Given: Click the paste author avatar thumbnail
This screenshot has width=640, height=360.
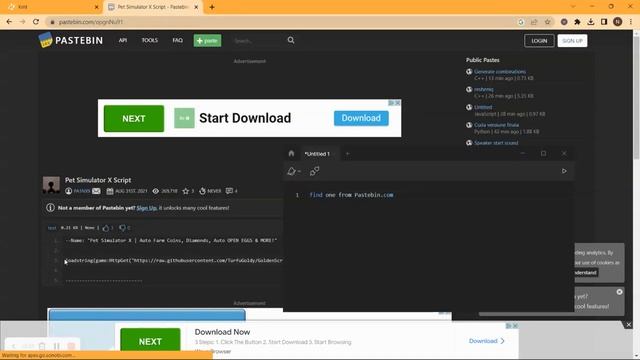Looking at the screenshot, I should pos(51,185).
